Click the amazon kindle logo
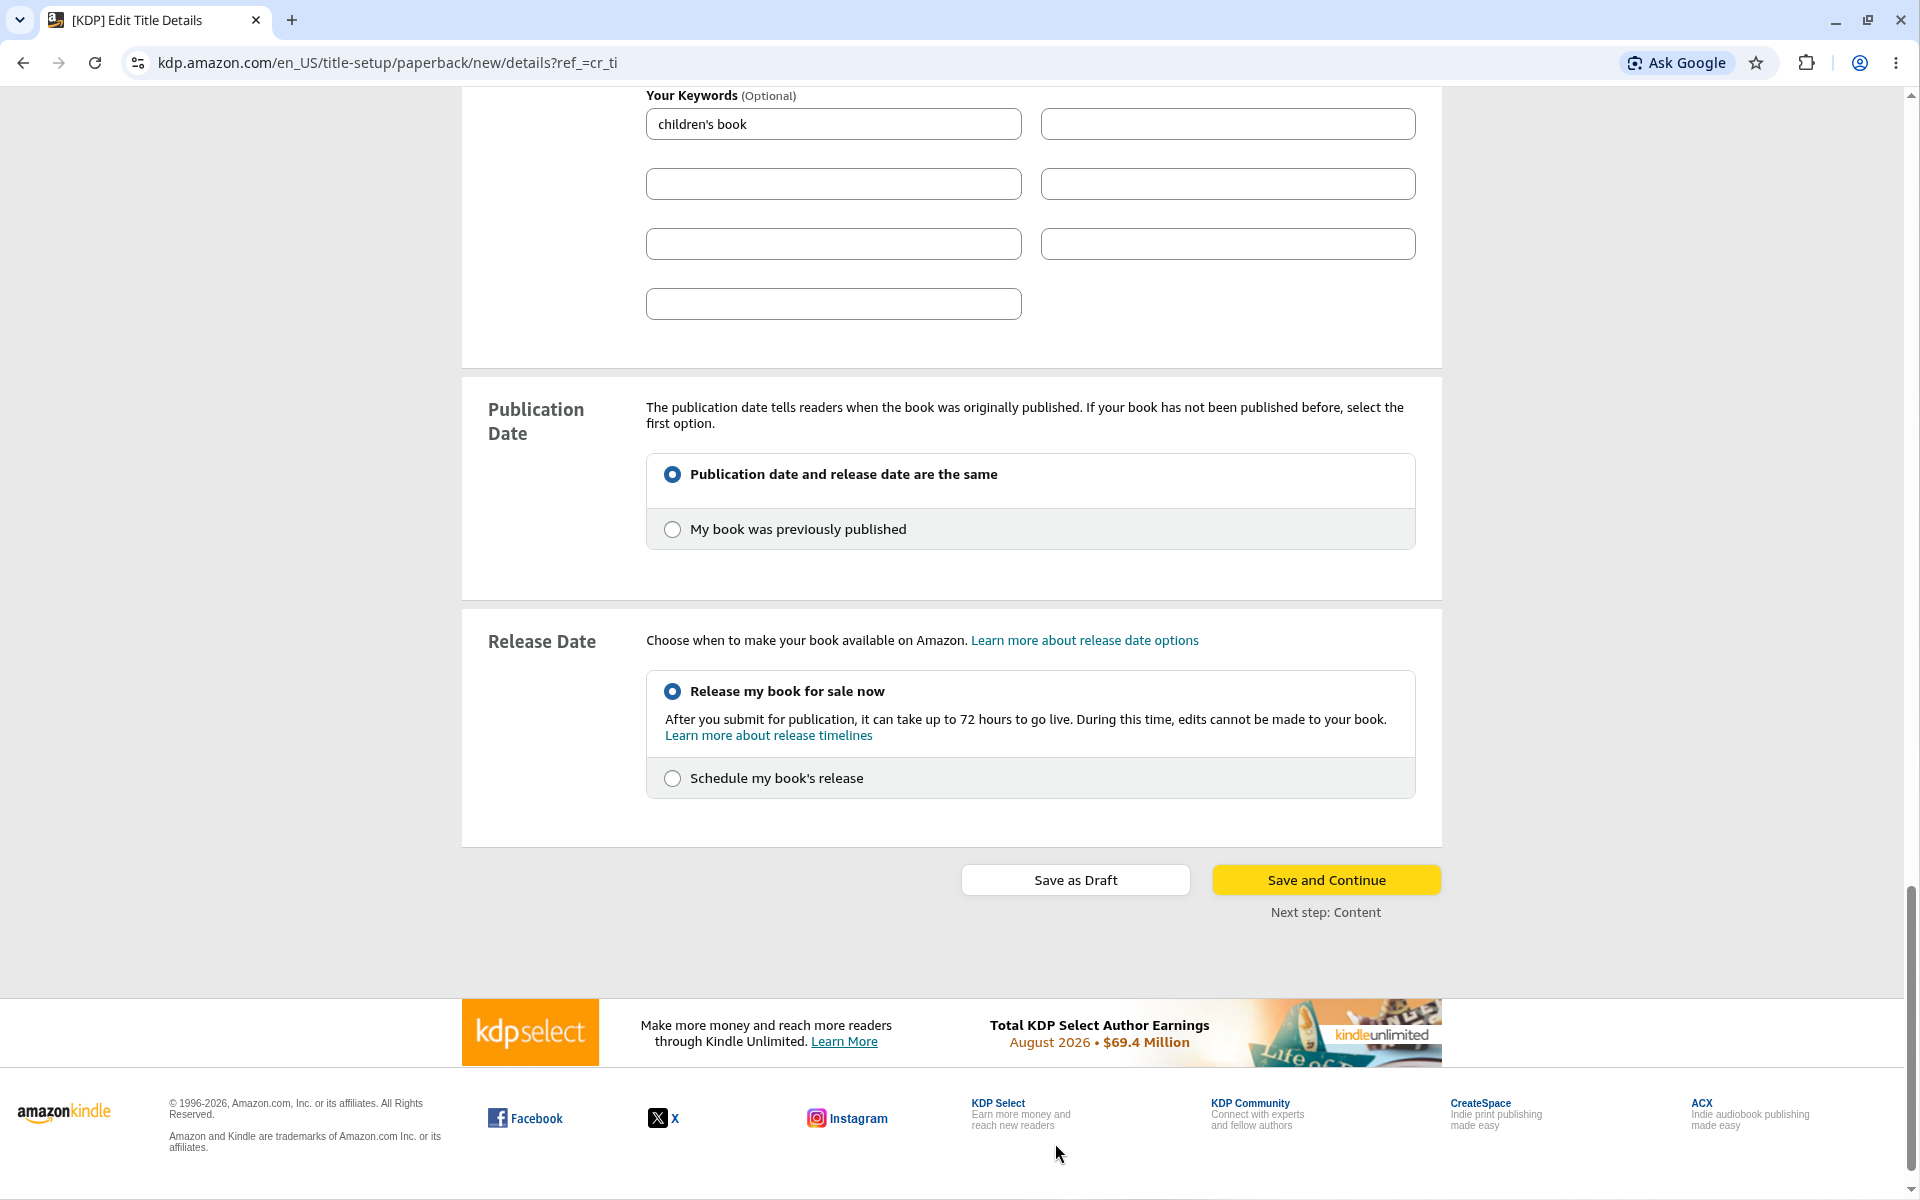 (64, 1113)
